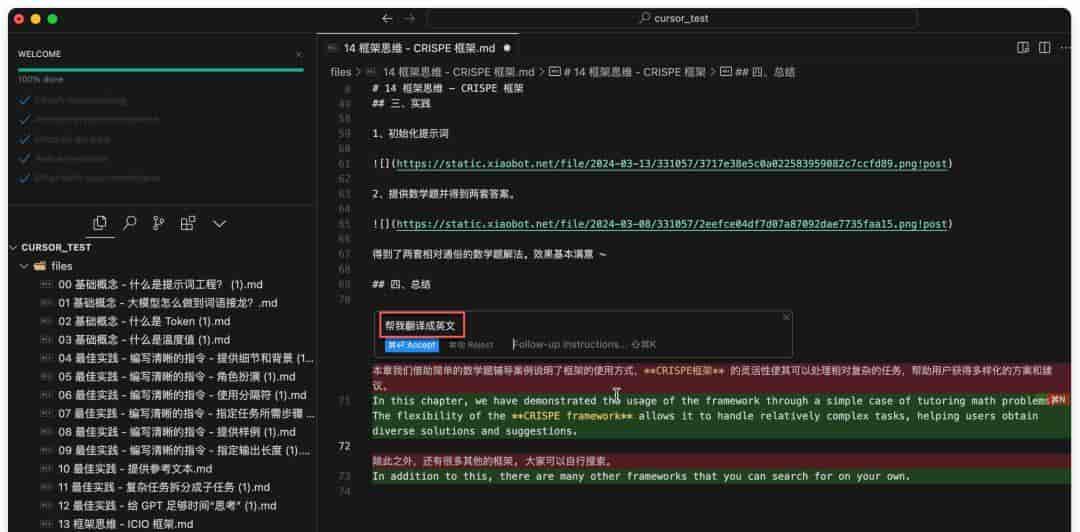Close the WELCOME panel

pos(298,54)
